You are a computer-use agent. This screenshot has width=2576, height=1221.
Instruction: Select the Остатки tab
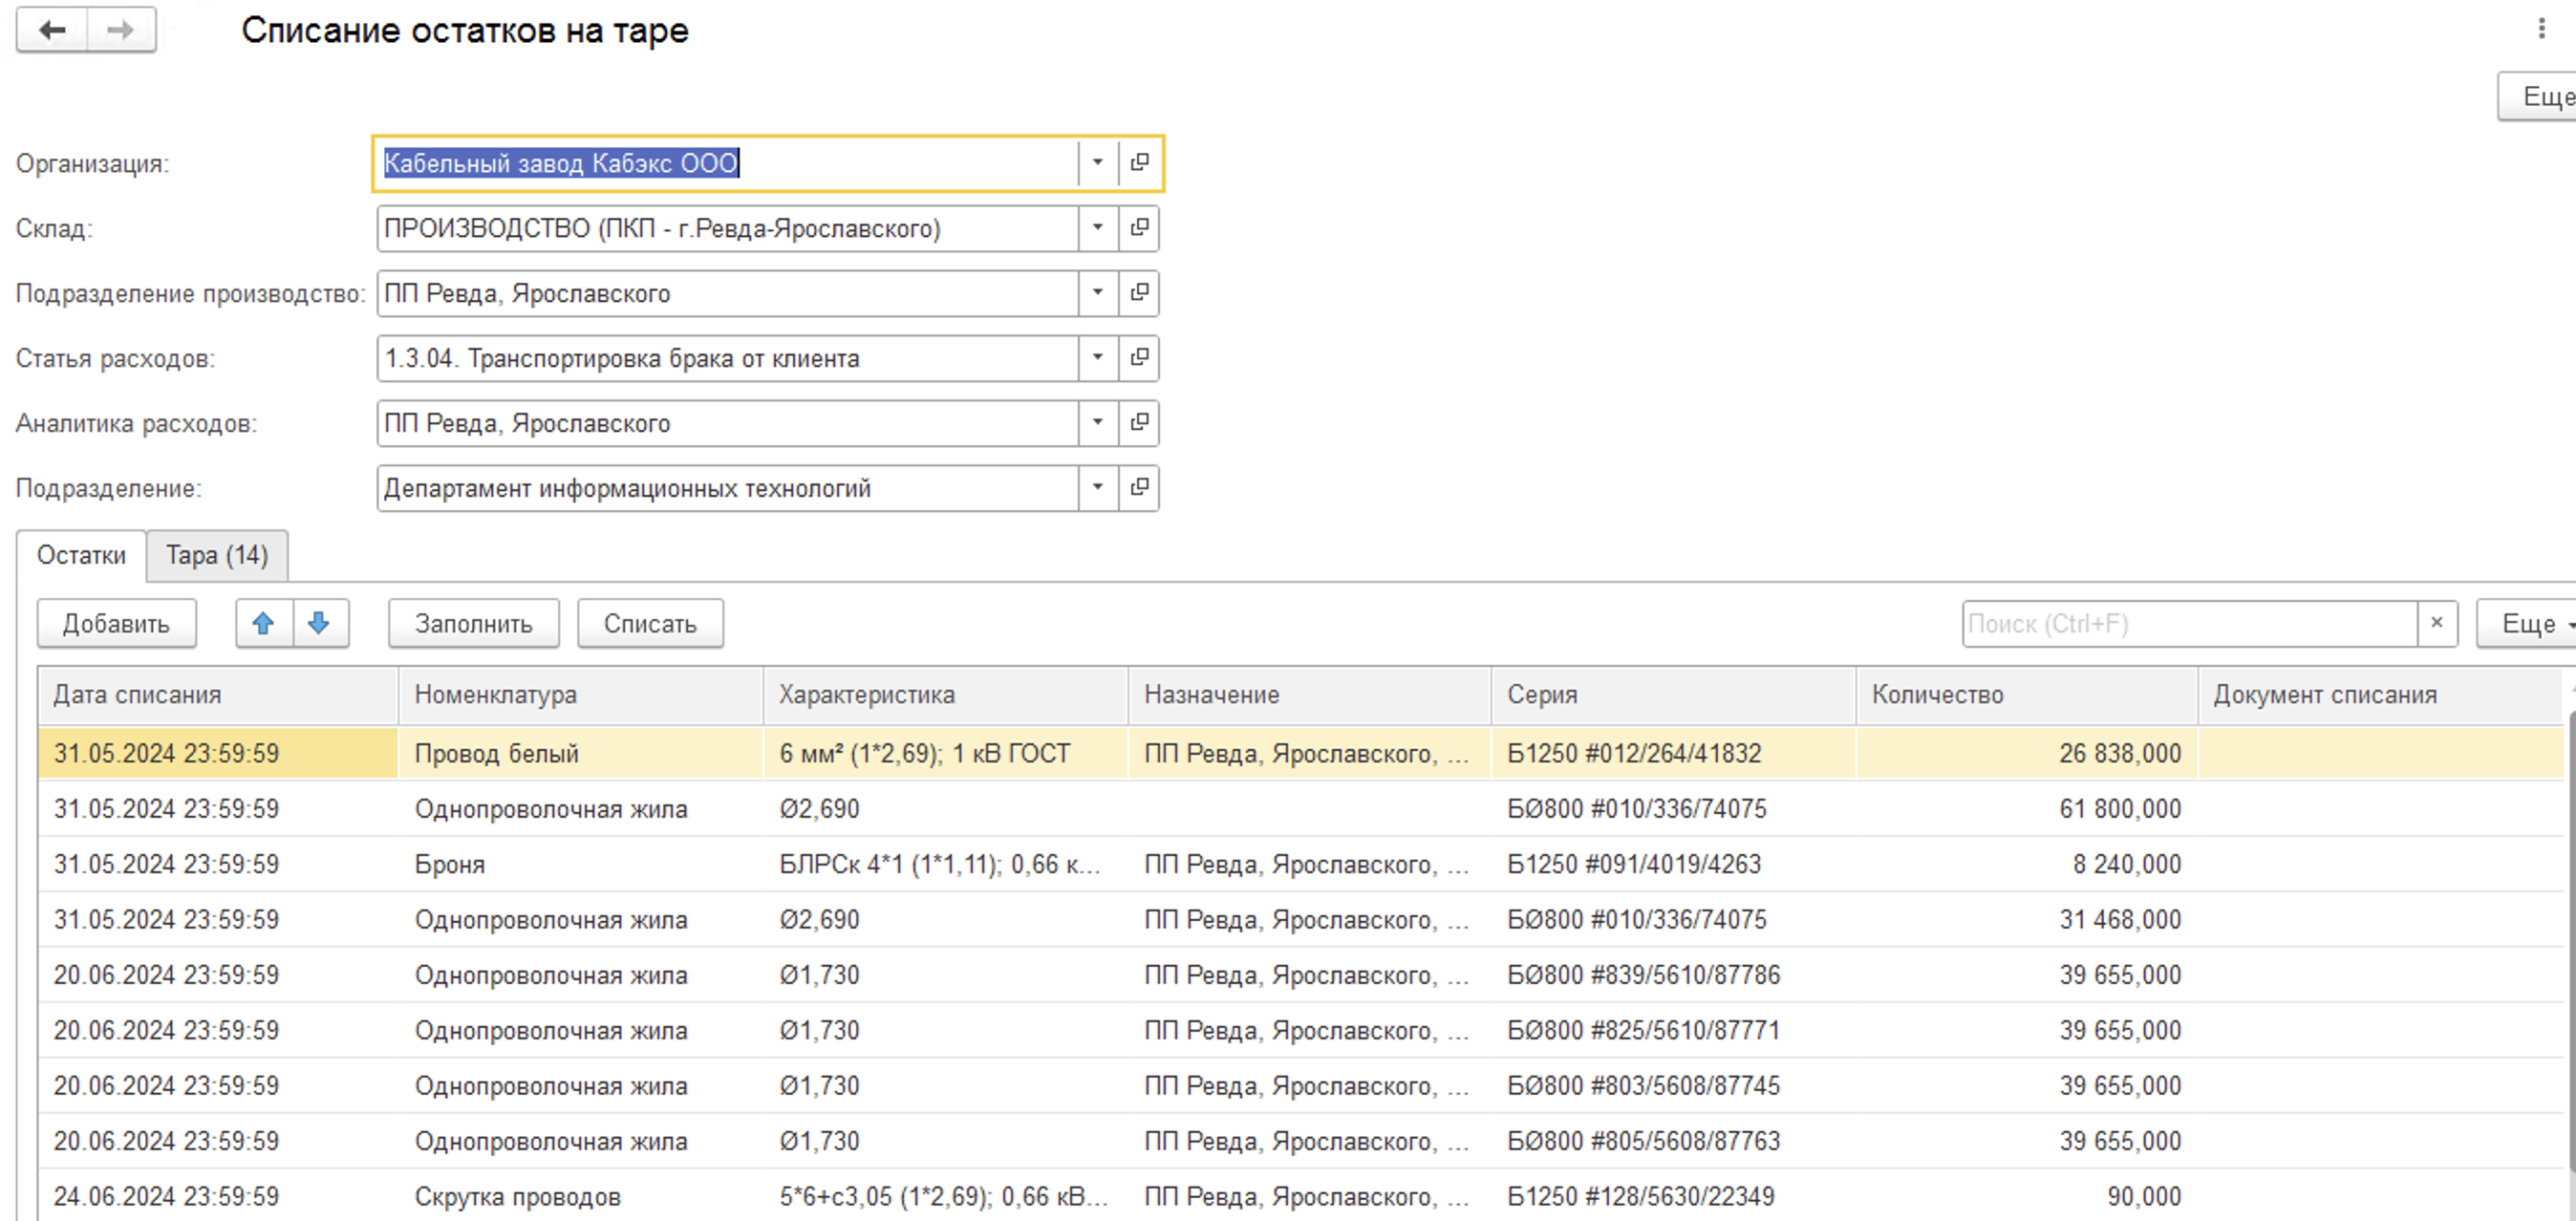81,555
